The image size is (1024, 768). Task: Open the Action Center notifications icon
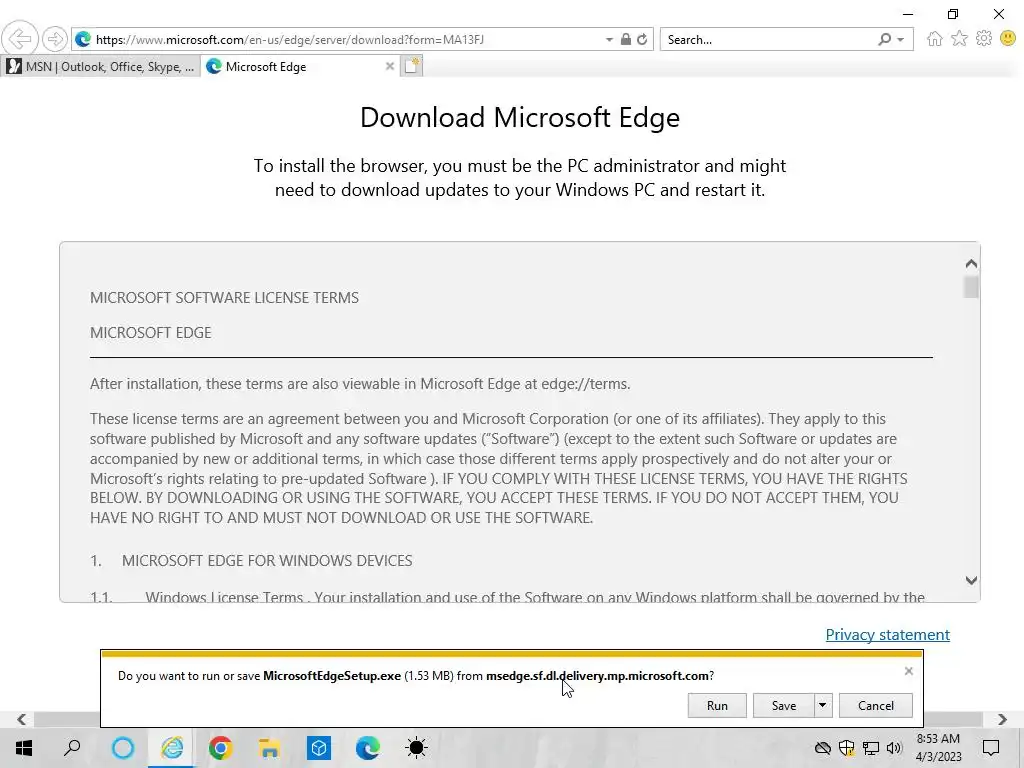[991, 748]
